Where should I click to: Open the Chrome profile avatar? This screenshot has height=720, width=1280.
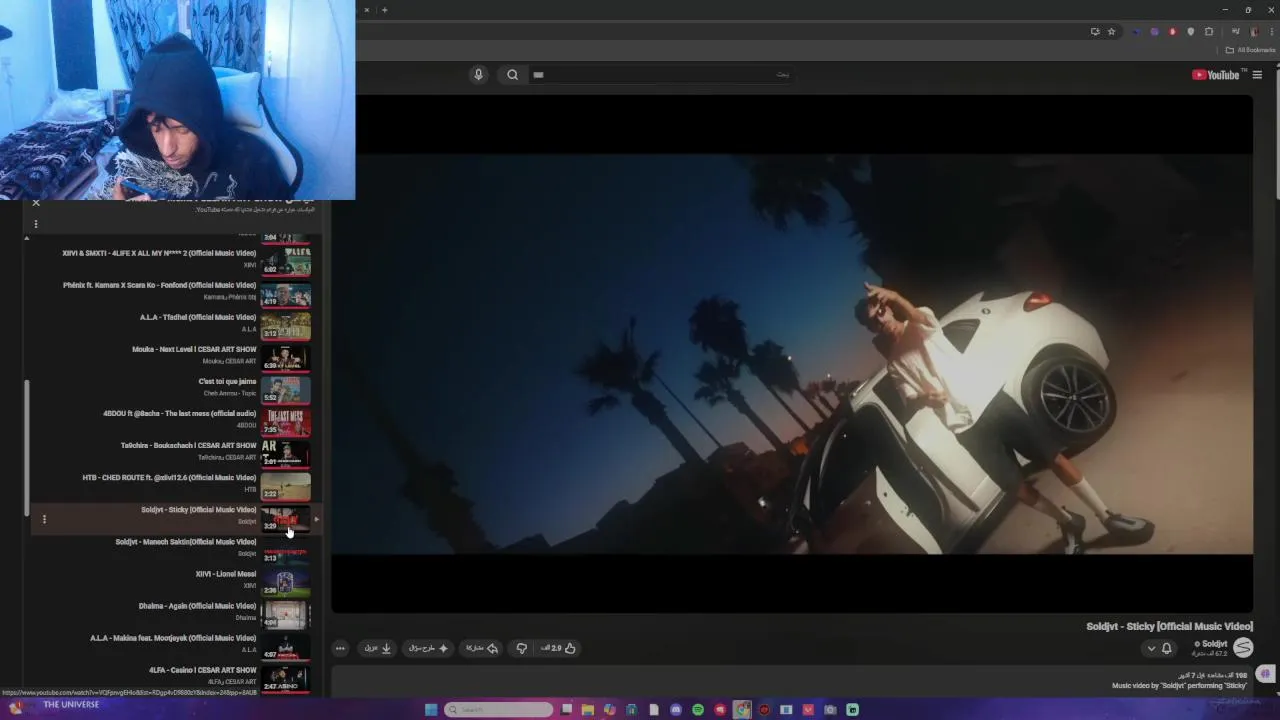(x=1253, y=32)
